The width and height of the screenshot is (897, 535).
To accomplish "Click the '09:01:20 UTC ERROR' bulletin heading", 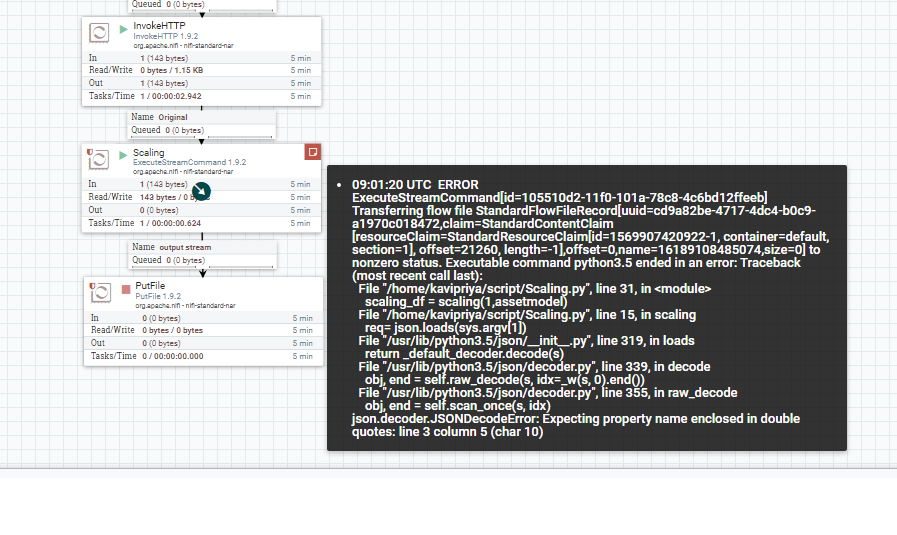I will click(x=415, y=185).
